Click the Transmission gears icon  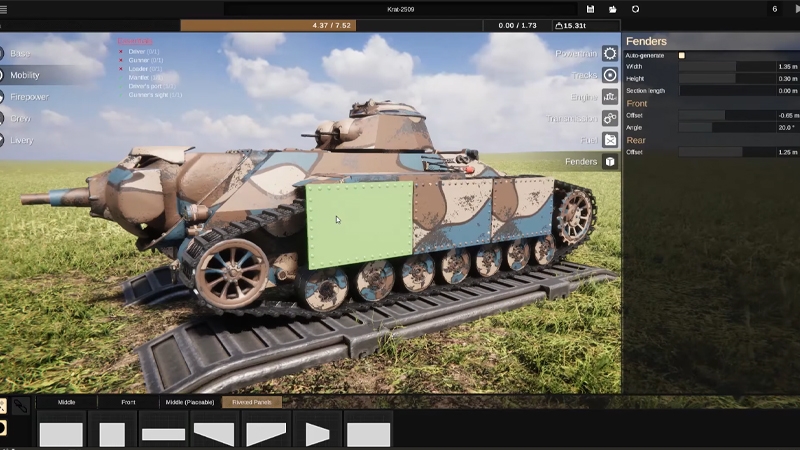609,118
